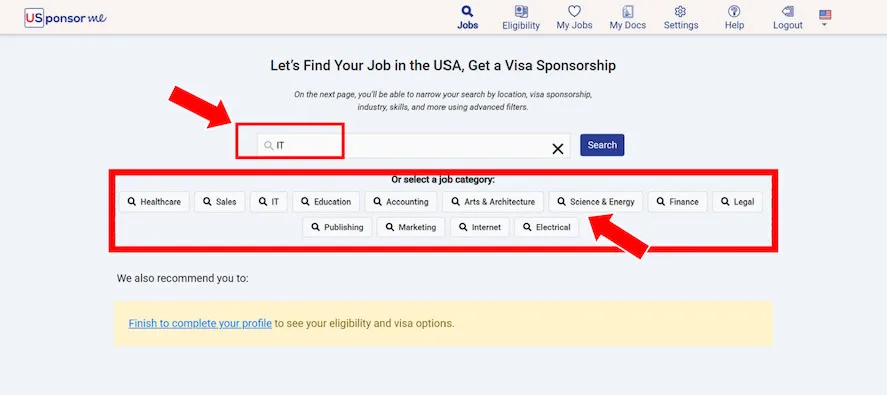
Task: Choose the Arts & Architecture category
Action: click(x=493, y=202)
